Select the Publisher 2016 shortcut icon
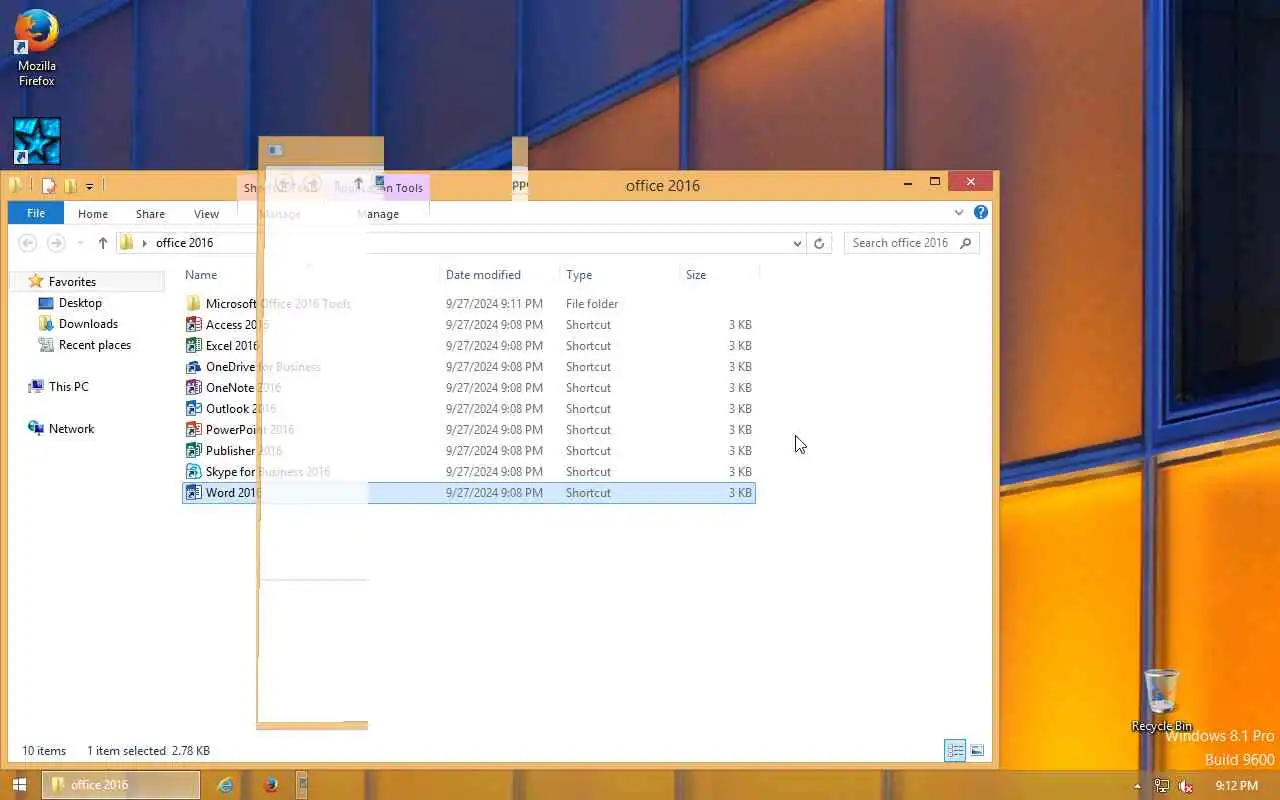The width and height of the screenshot is (1280, 800). click(x=194, y=451)
